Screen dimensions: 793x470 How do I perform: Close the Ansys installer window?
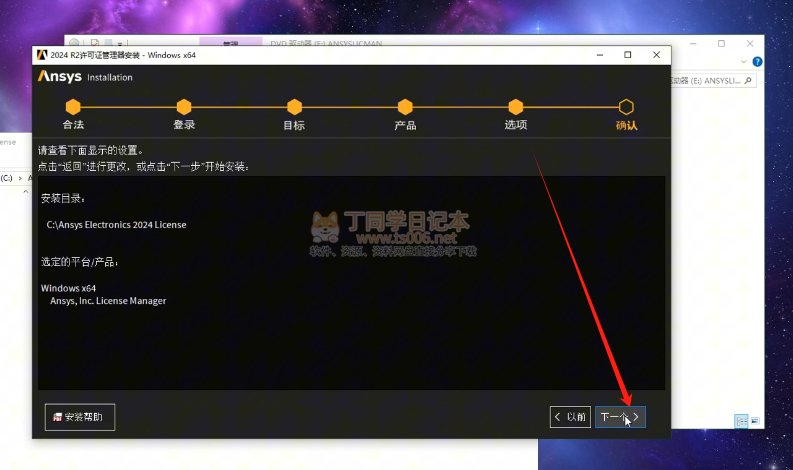click(656, 55)
